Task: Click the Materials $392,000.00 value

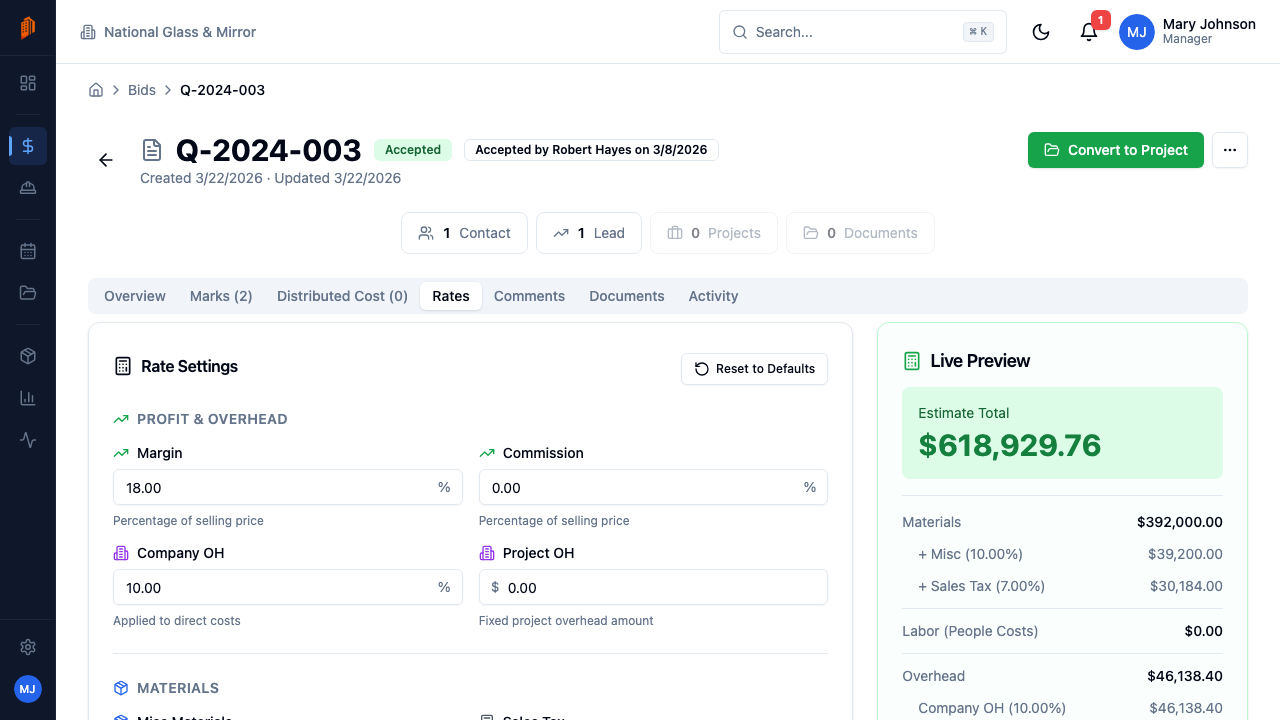Action: click(1180, 522)
